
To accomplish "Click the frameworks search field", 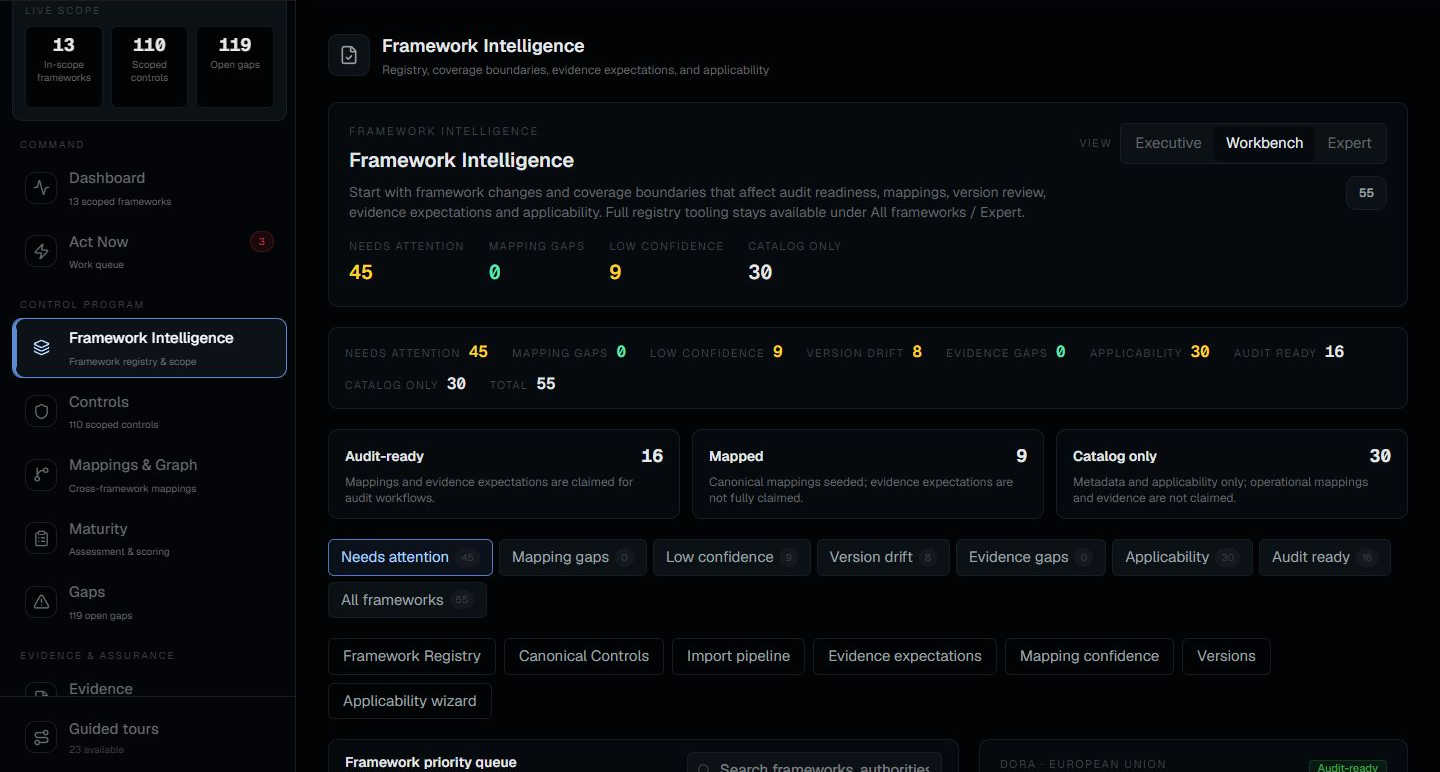I will [x=814, y=765].
